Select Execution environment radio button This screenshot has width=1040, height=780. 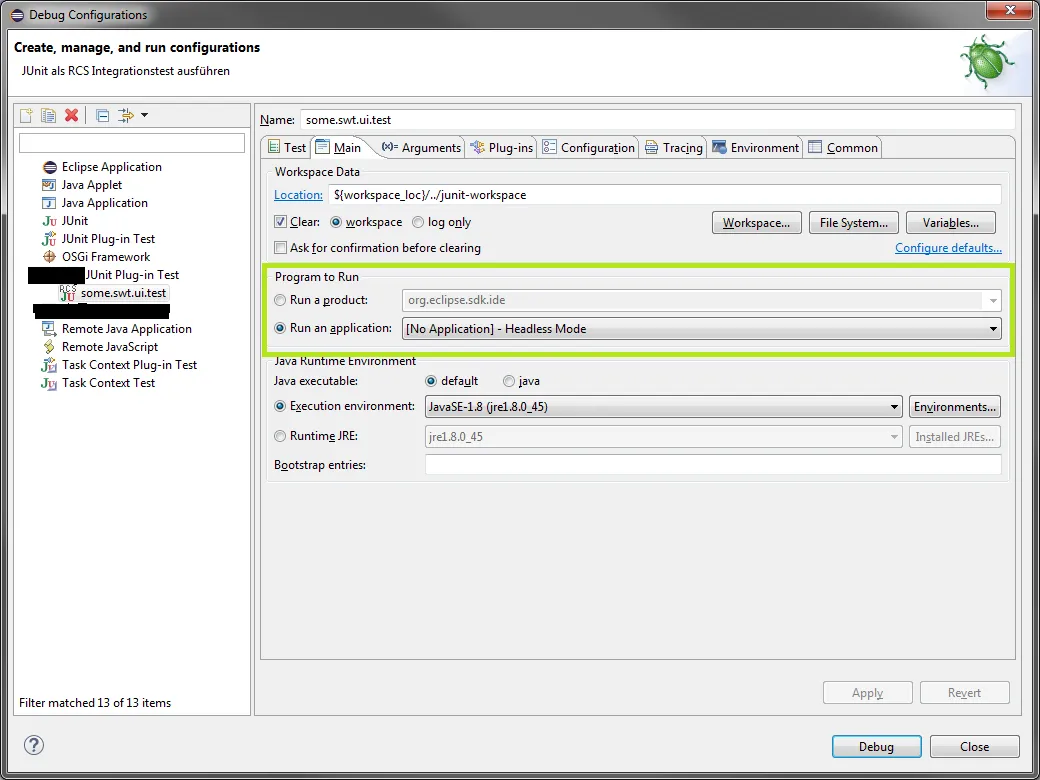coord(281,406)
